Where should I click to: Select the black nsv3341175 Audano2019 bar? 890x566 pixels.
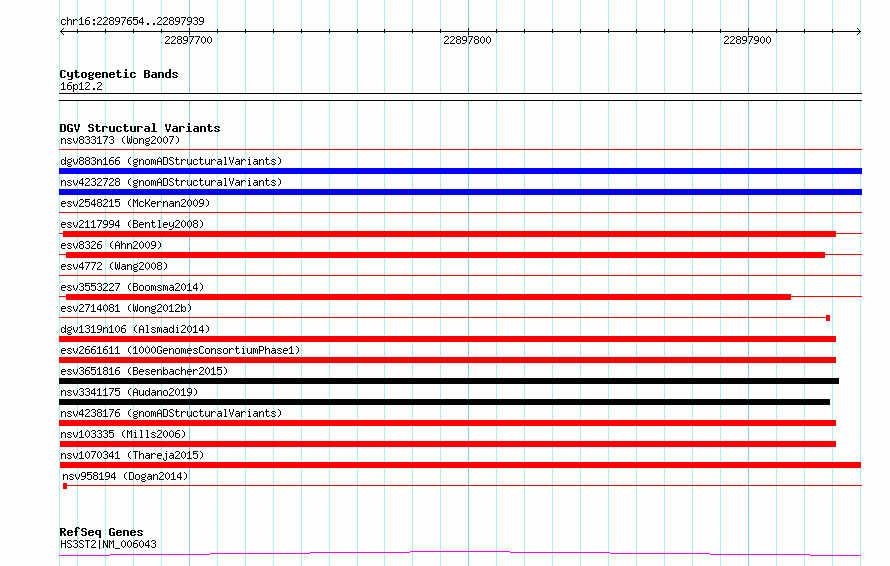tap(444, 402)
